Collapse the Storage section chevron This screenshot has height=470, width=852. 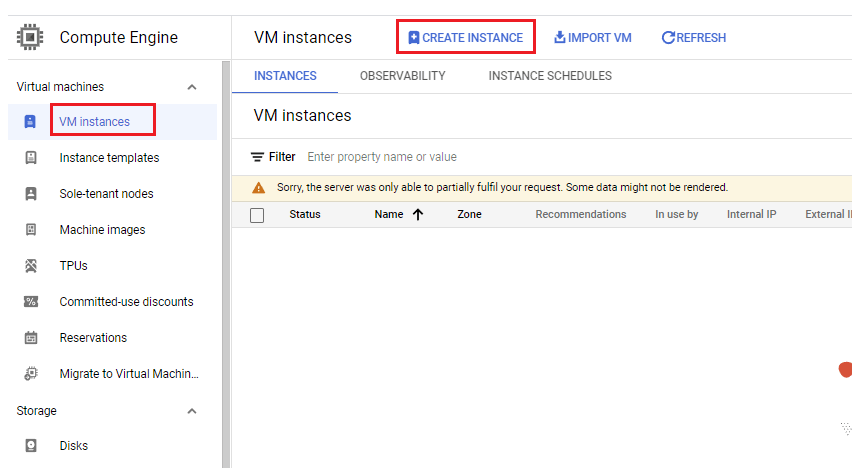192,411
